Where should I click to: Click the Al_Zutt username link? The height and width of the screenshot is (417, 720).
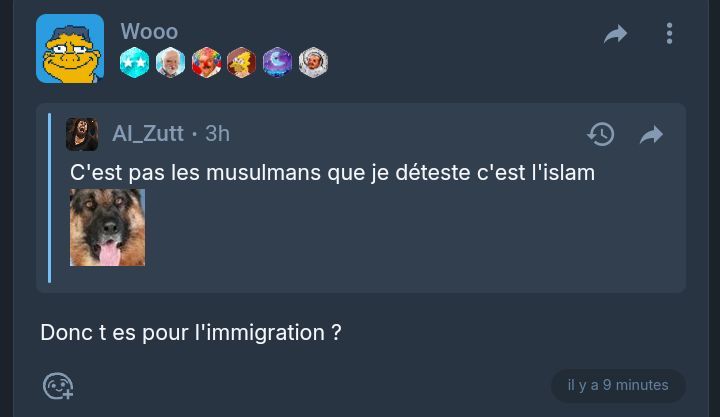tap(147, 134)
